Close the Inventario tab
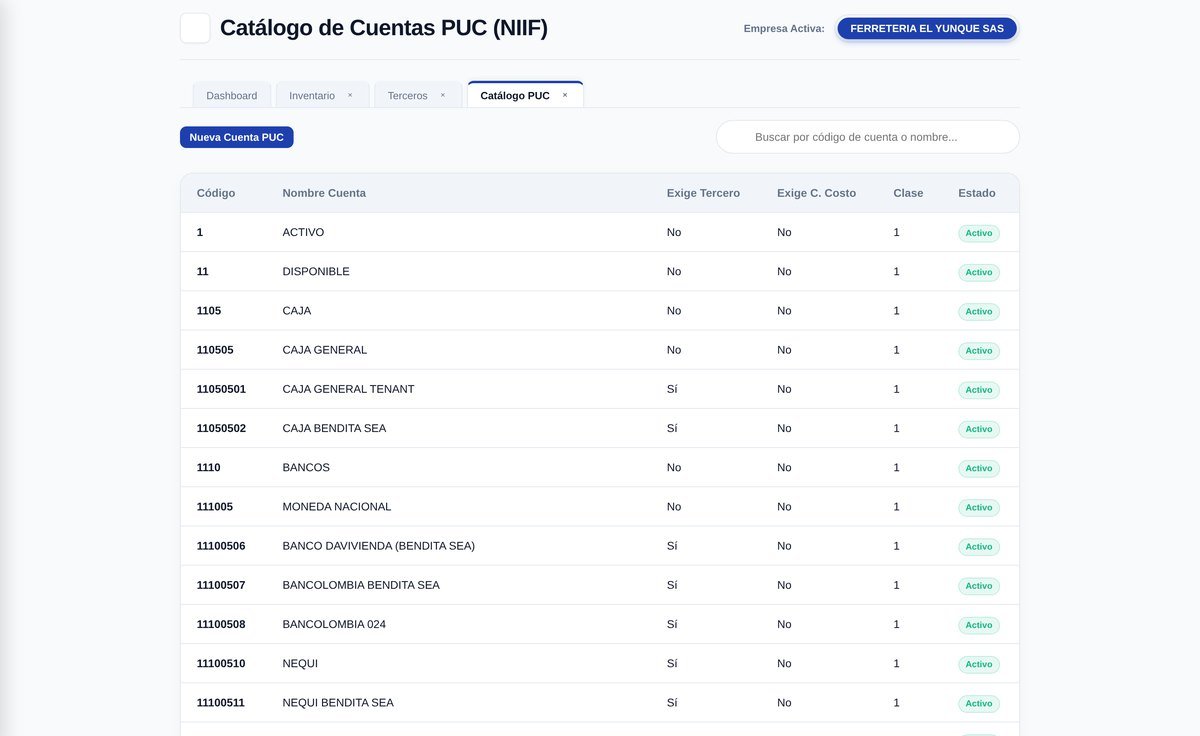The width and height of the screenshot is (1200, 736). click(x=350, y=95)
